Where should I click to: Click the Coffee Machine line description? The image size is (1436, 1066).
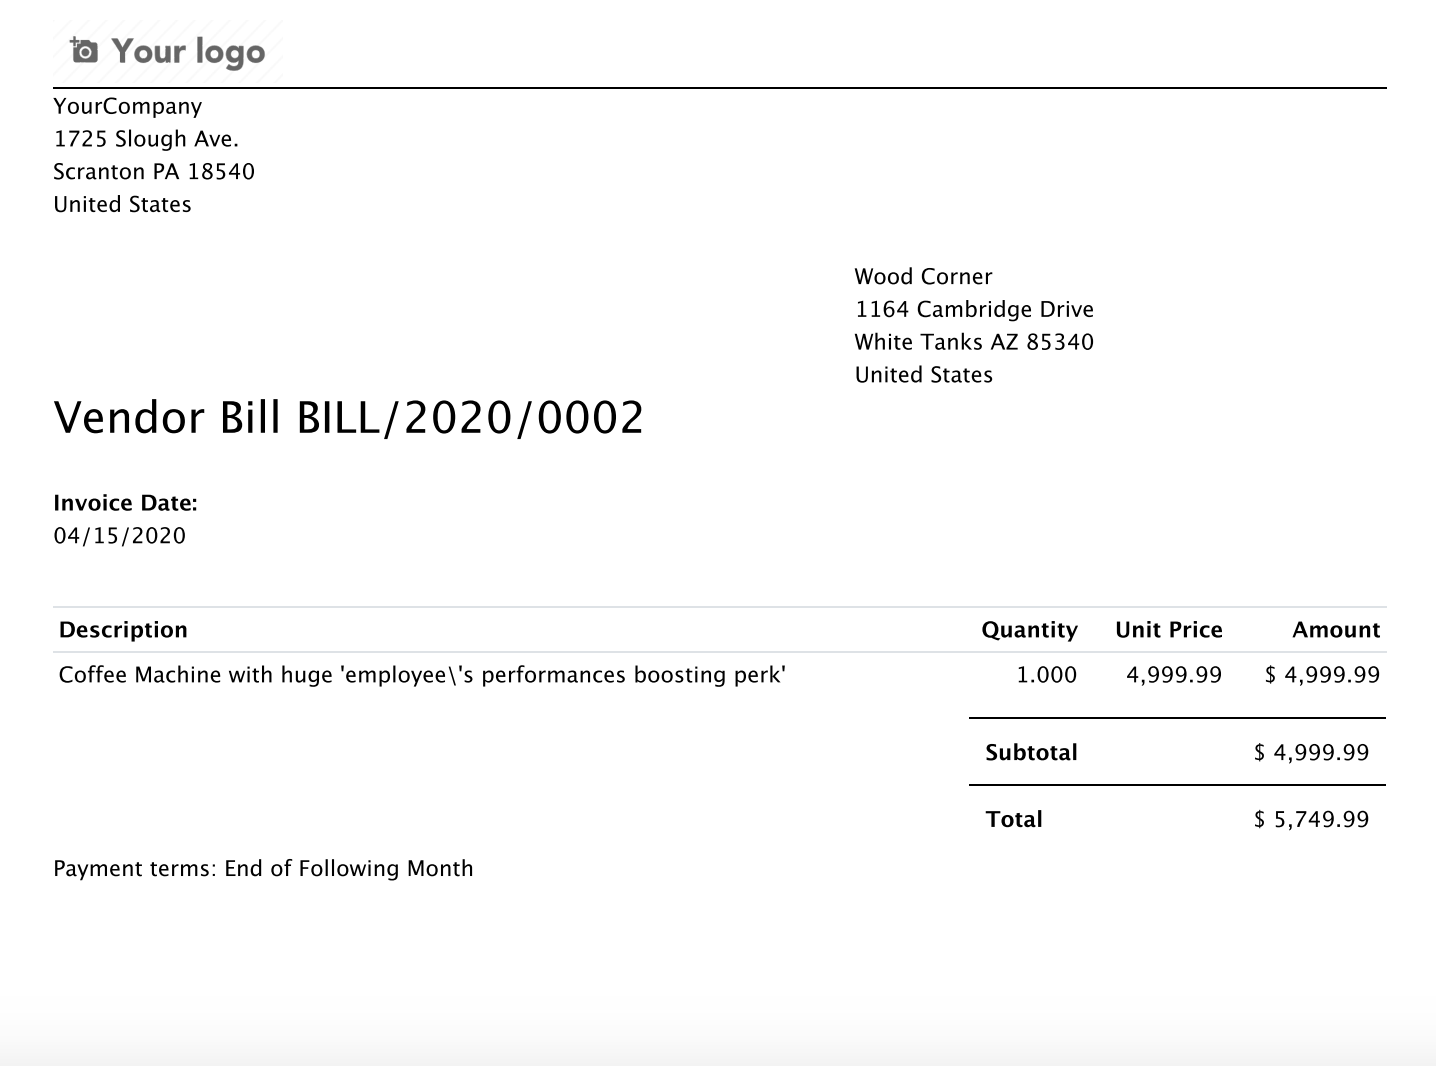[x=422, y=675]
